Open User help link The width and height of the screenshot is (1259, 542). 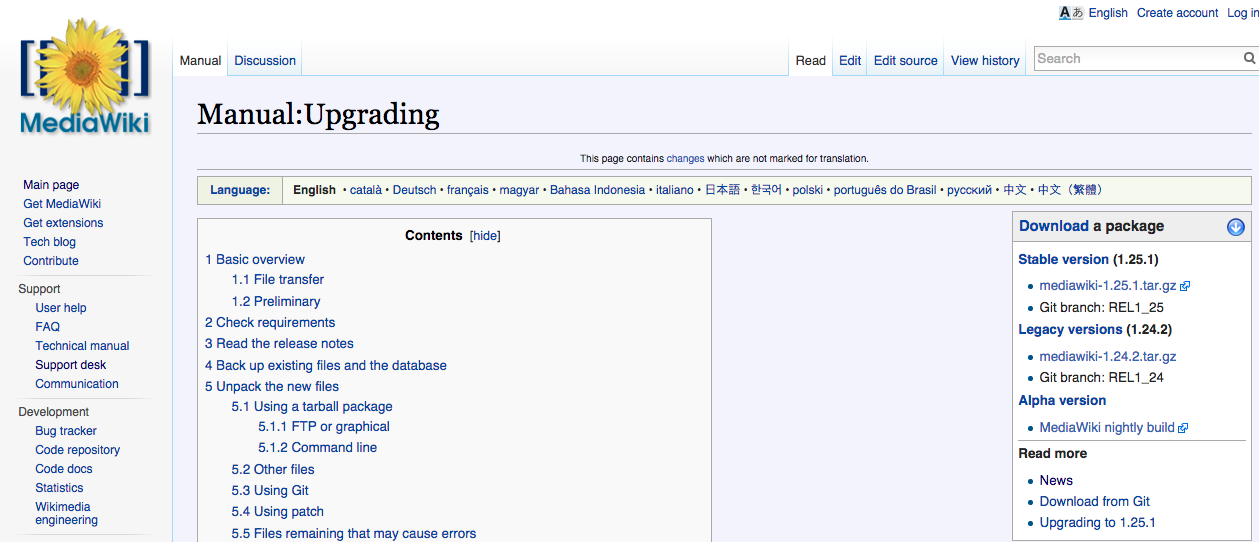pyautogui.click(x=61, y=308)
